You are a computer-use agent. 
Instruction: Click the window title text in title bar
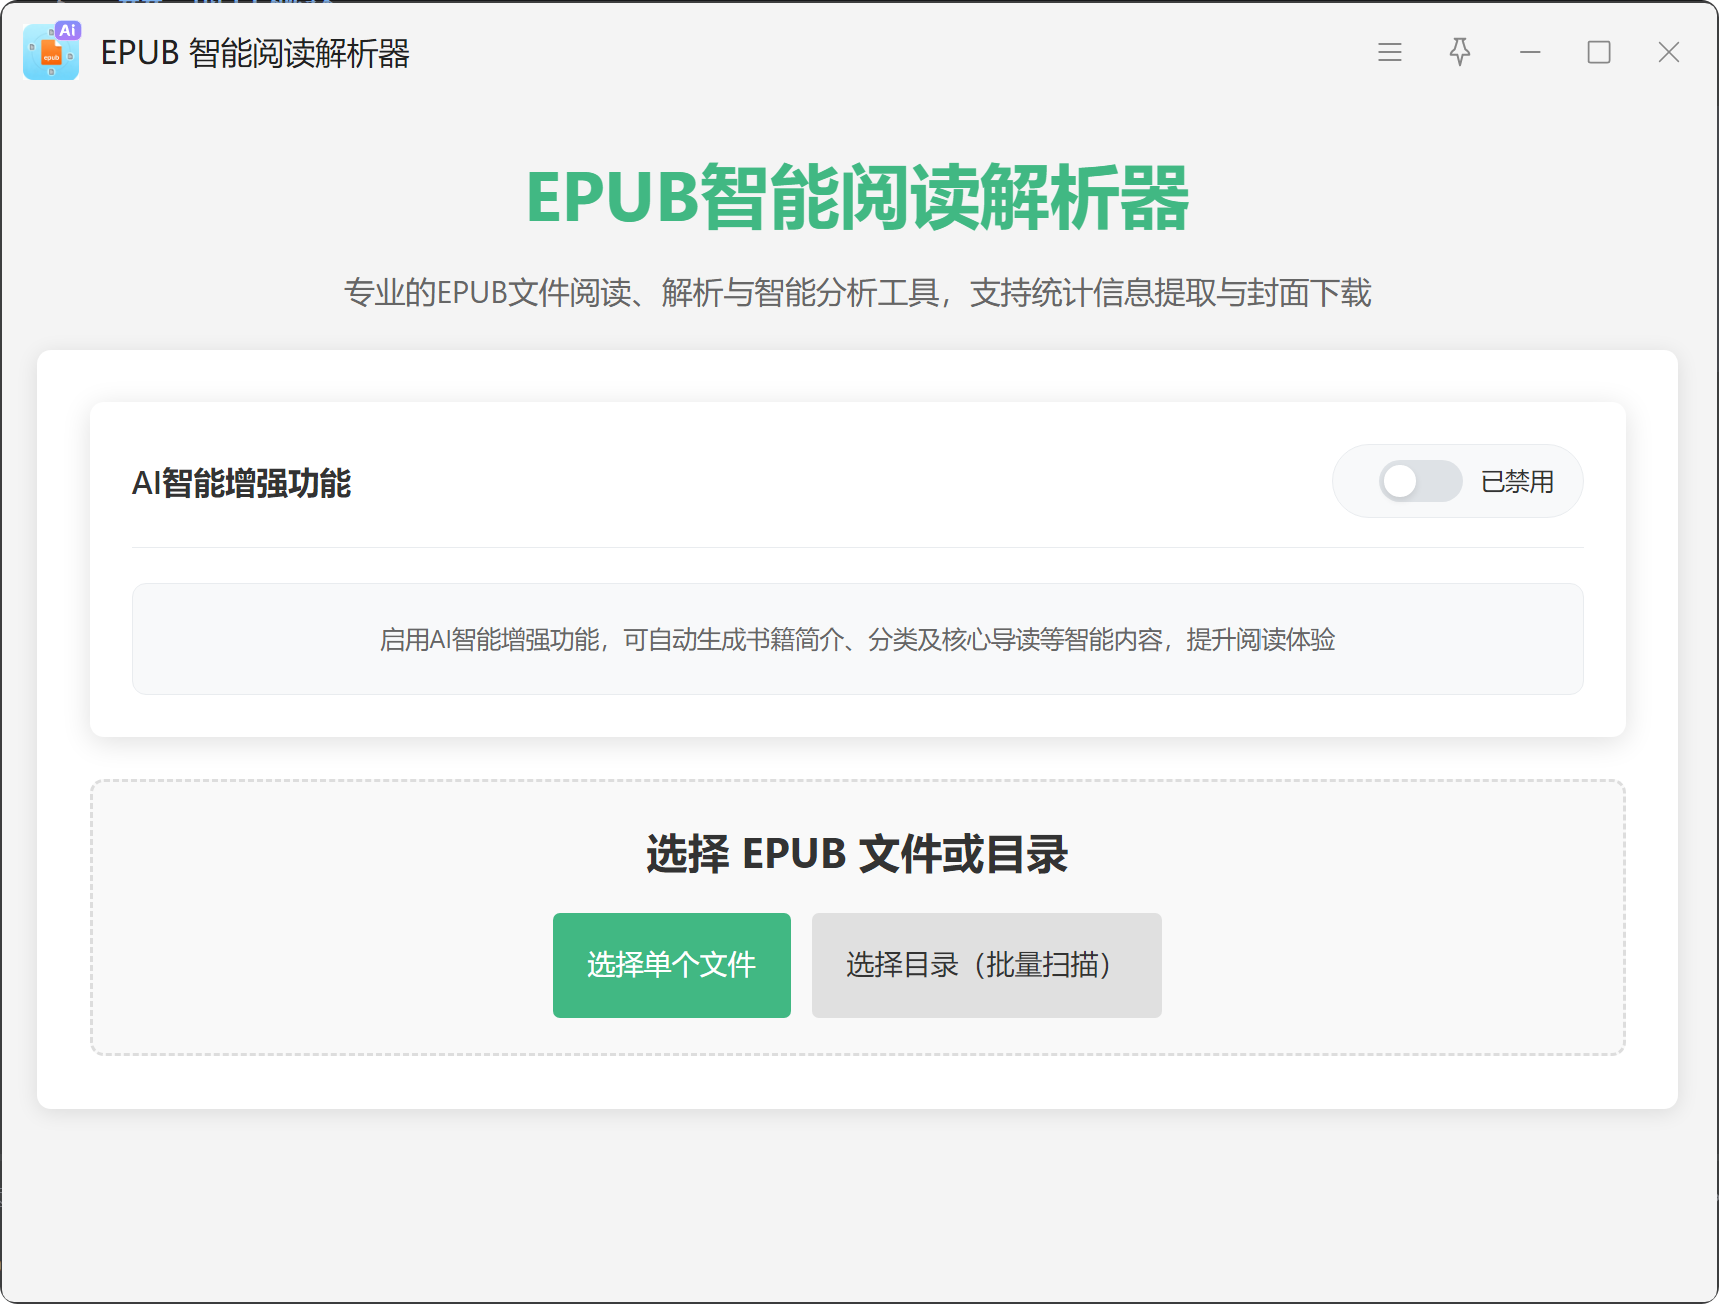(255, 53)
